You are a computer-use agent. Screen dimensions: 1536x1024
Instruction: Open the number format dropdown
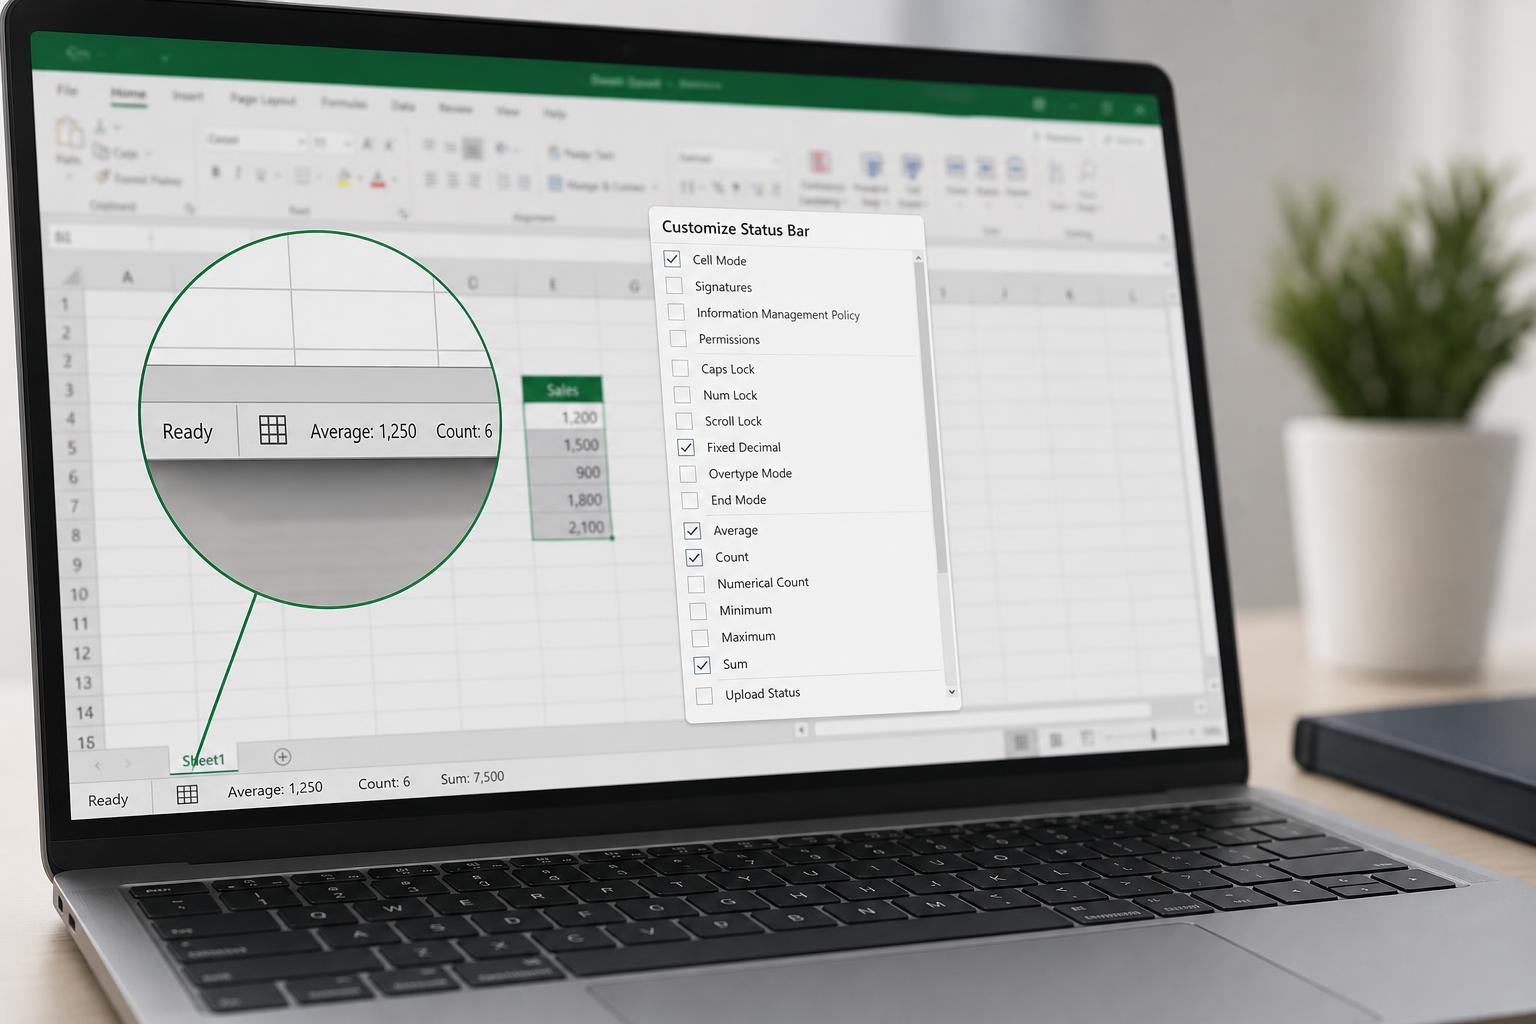(x=775, y=159)
